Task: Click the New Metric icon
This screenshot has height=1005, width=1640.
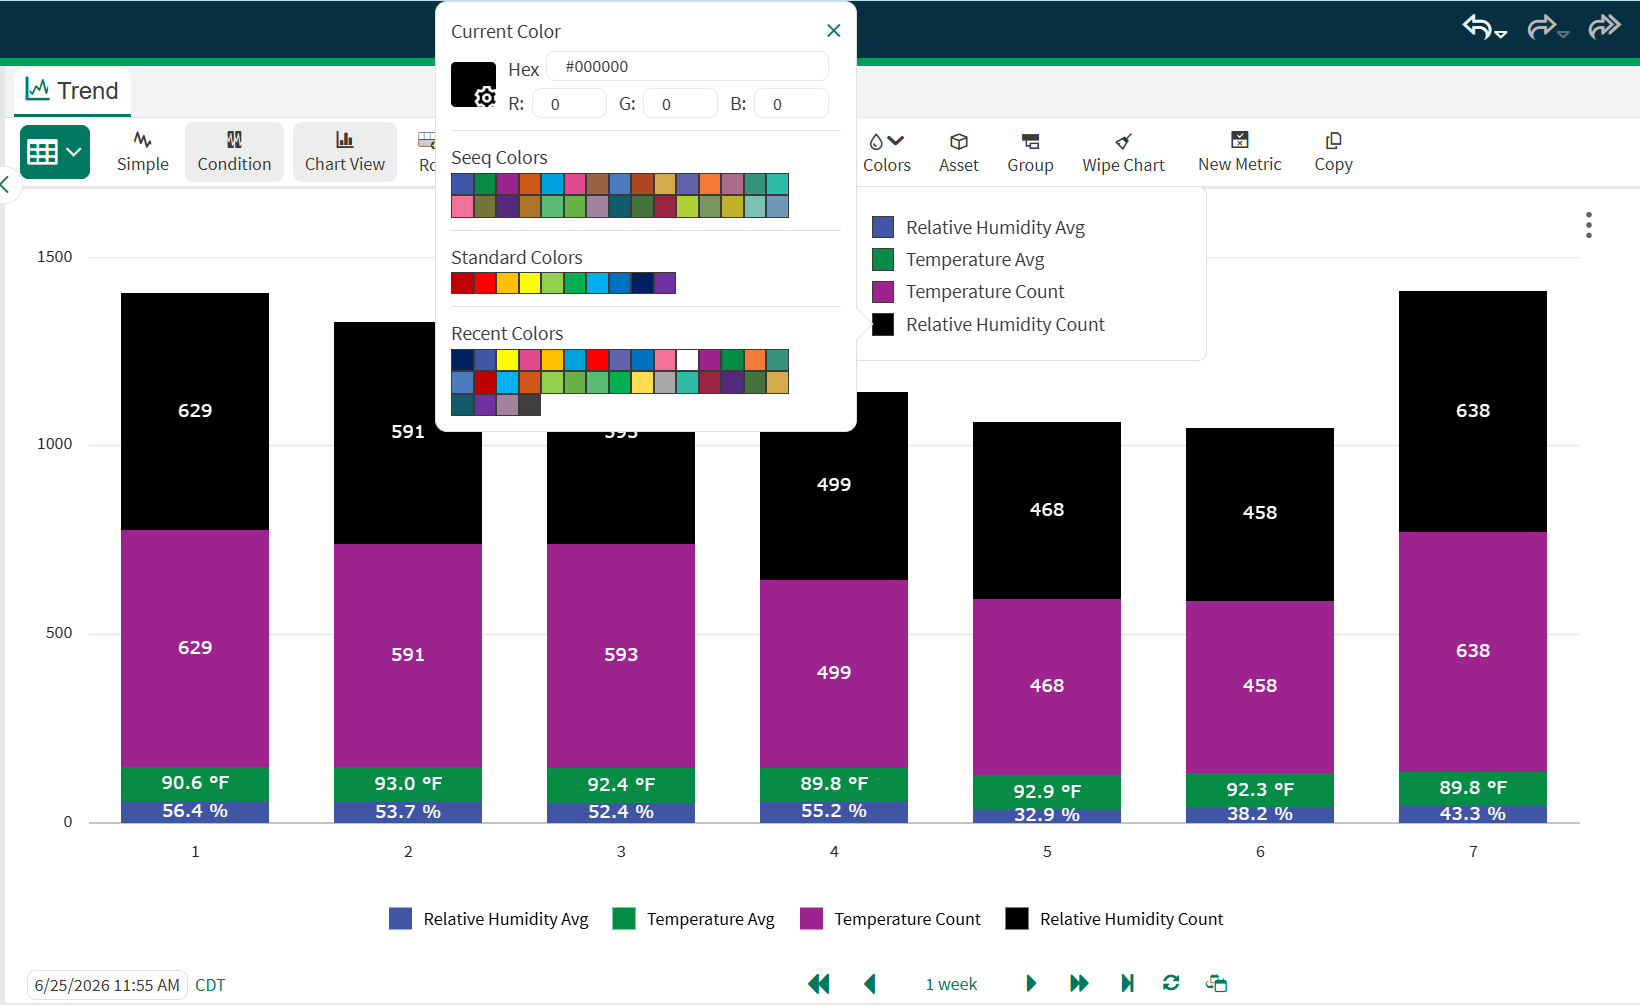Action: coord(1239,140)
